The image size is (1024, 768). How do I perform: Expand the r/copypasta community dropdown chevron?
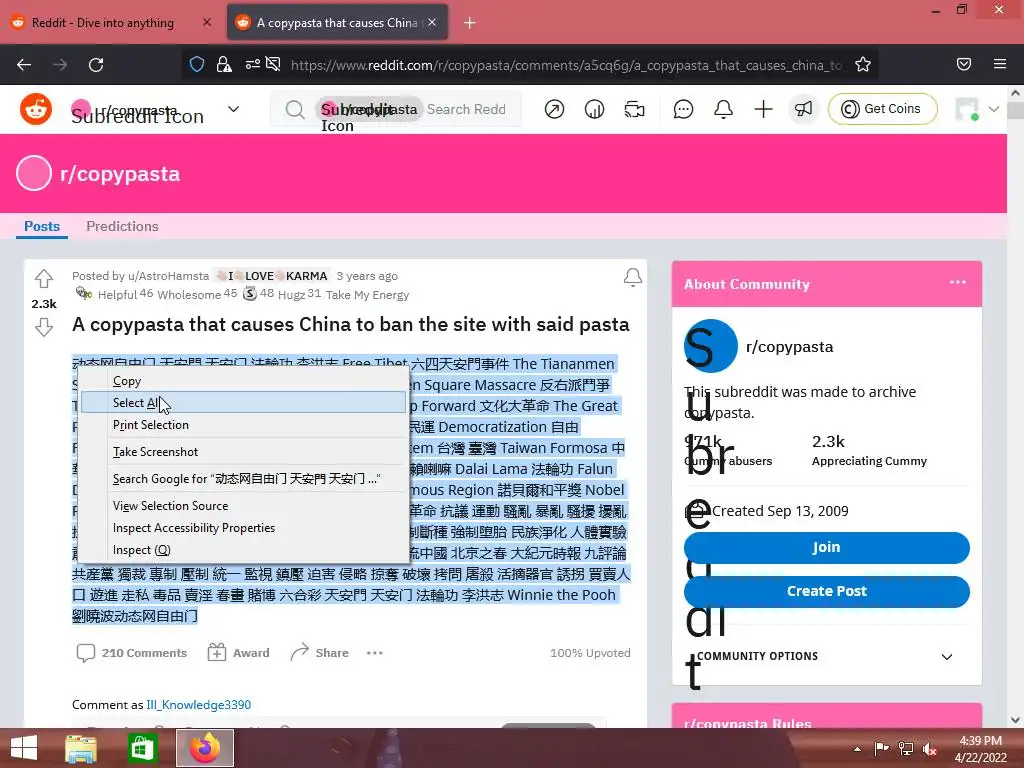pos(233,109)
